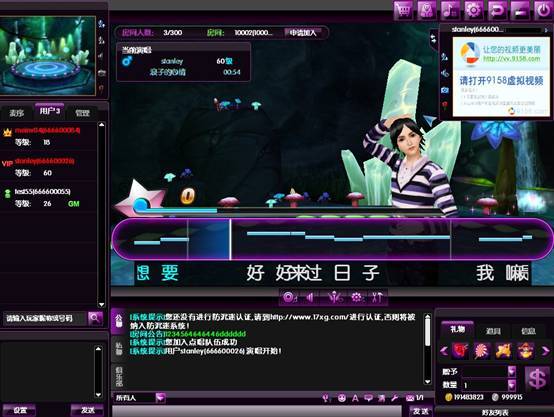
Task: Select the lollipop gift item
Action: [x=482, y=351]
